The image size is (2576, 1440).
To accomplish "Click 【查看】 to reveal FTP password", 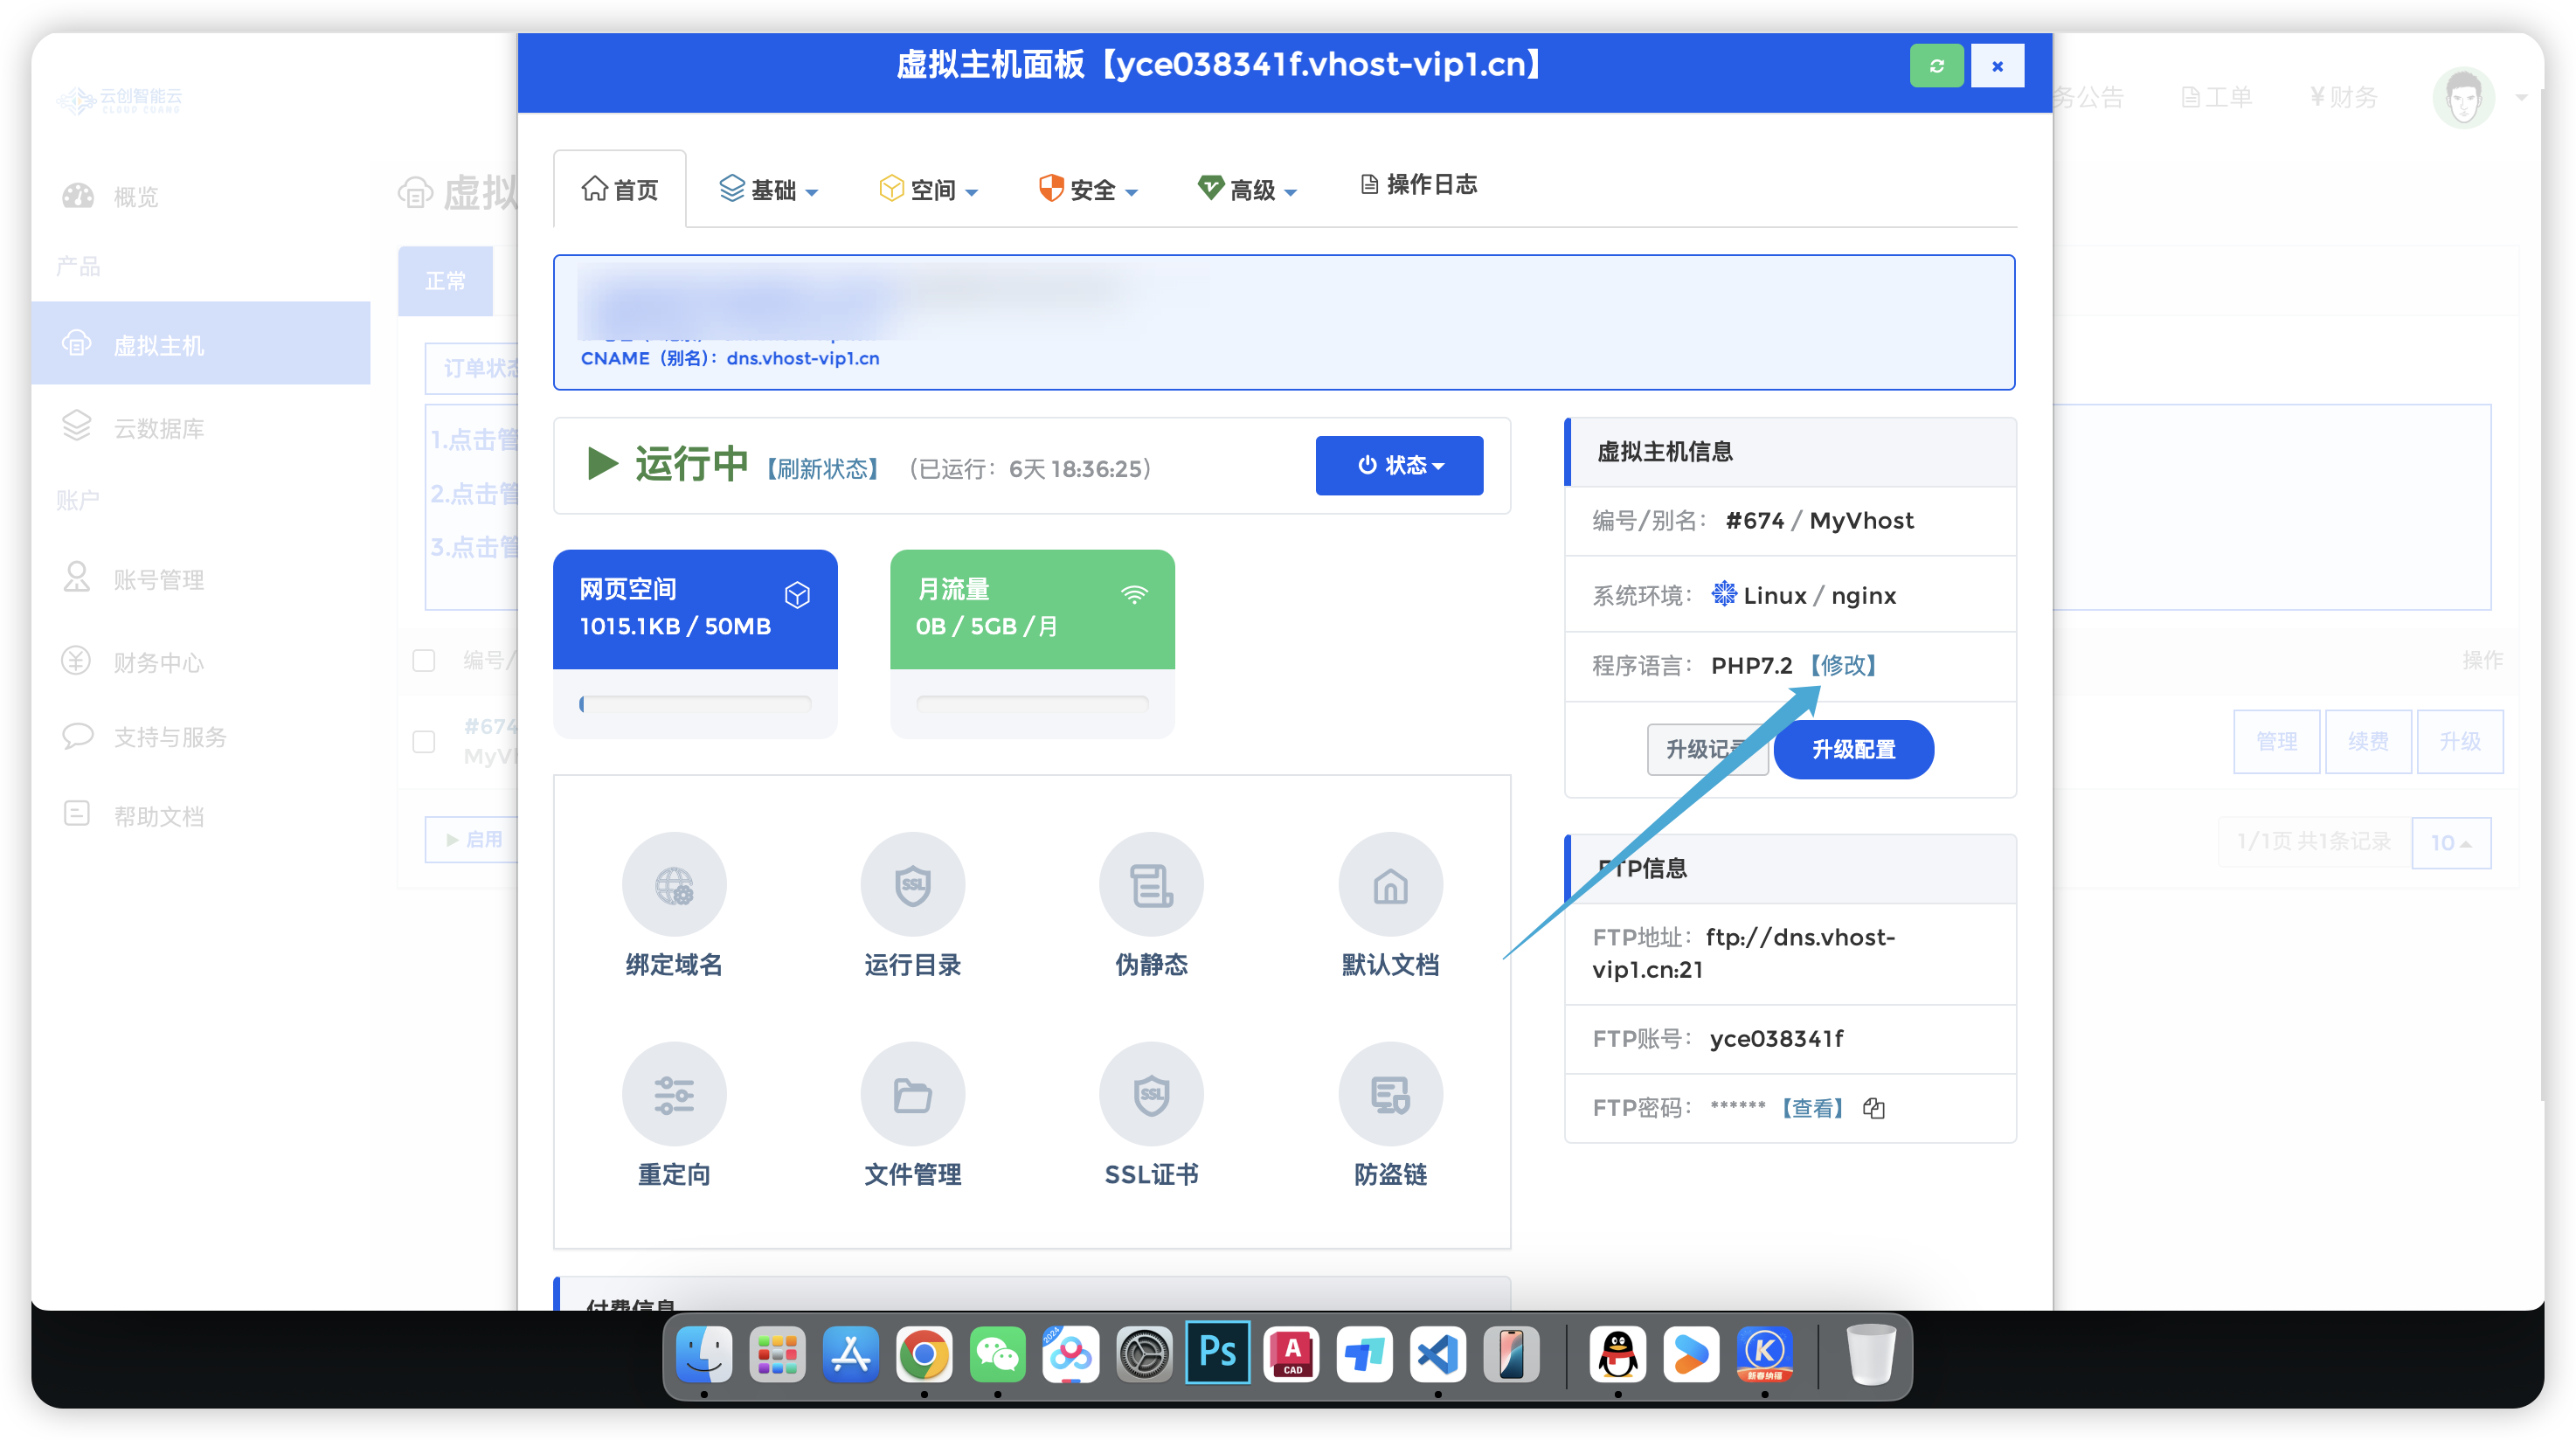I will pyautogui.click(x=1811, y=1108).
